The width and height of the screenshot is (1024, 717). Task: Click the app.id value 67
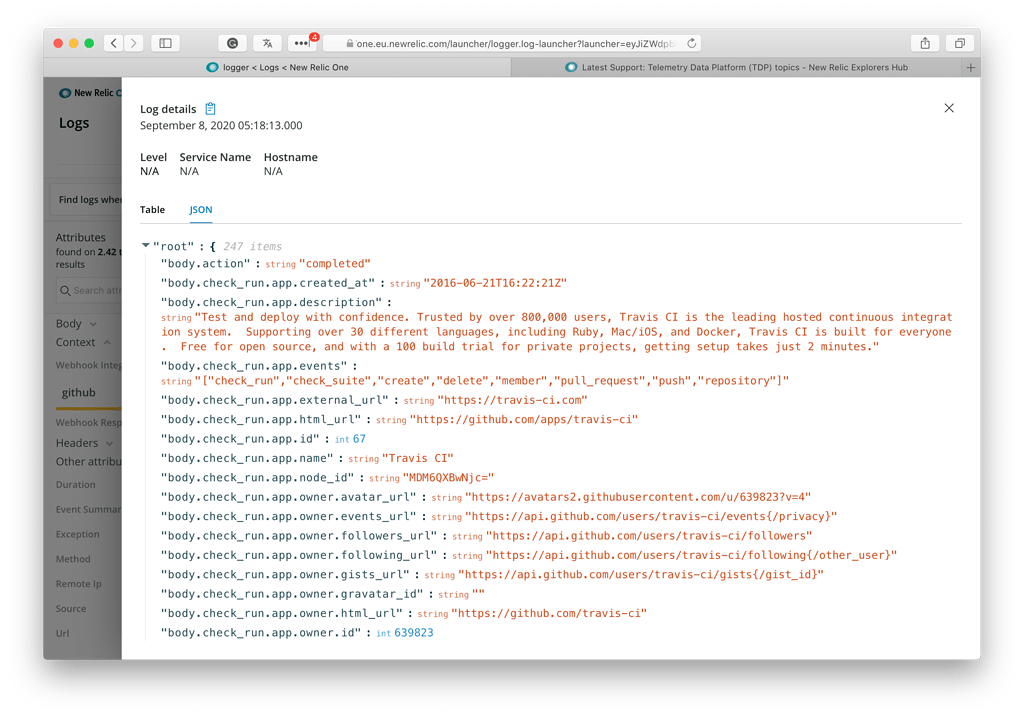[x=359, y=439]
